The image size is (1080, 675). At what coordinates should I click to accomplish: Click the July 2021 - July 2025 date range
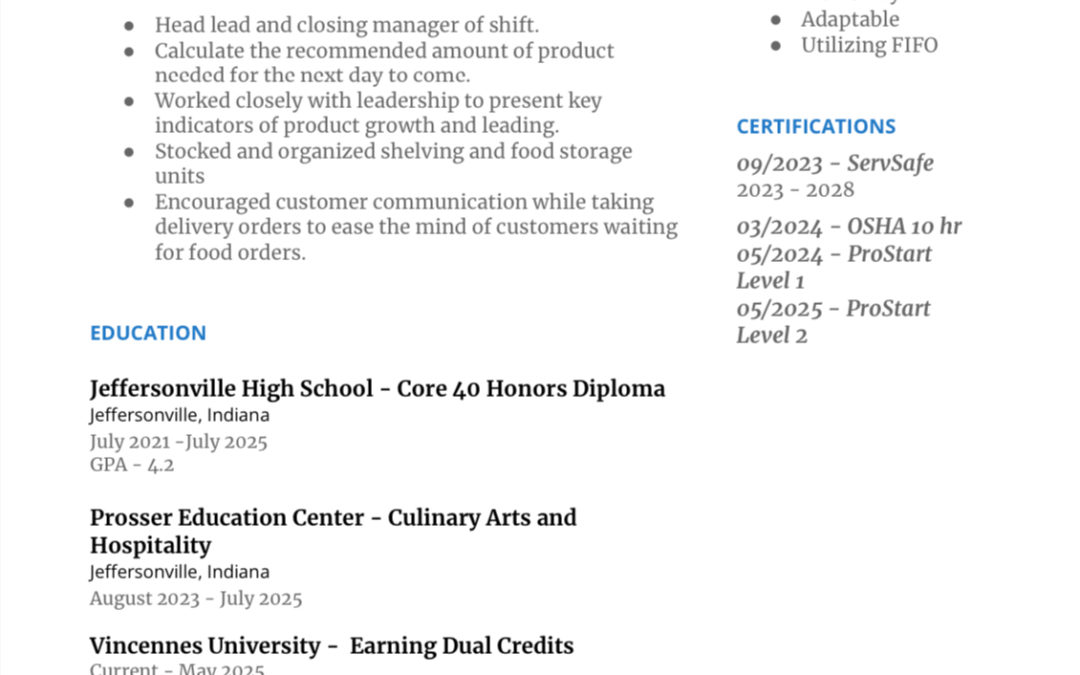179,441
